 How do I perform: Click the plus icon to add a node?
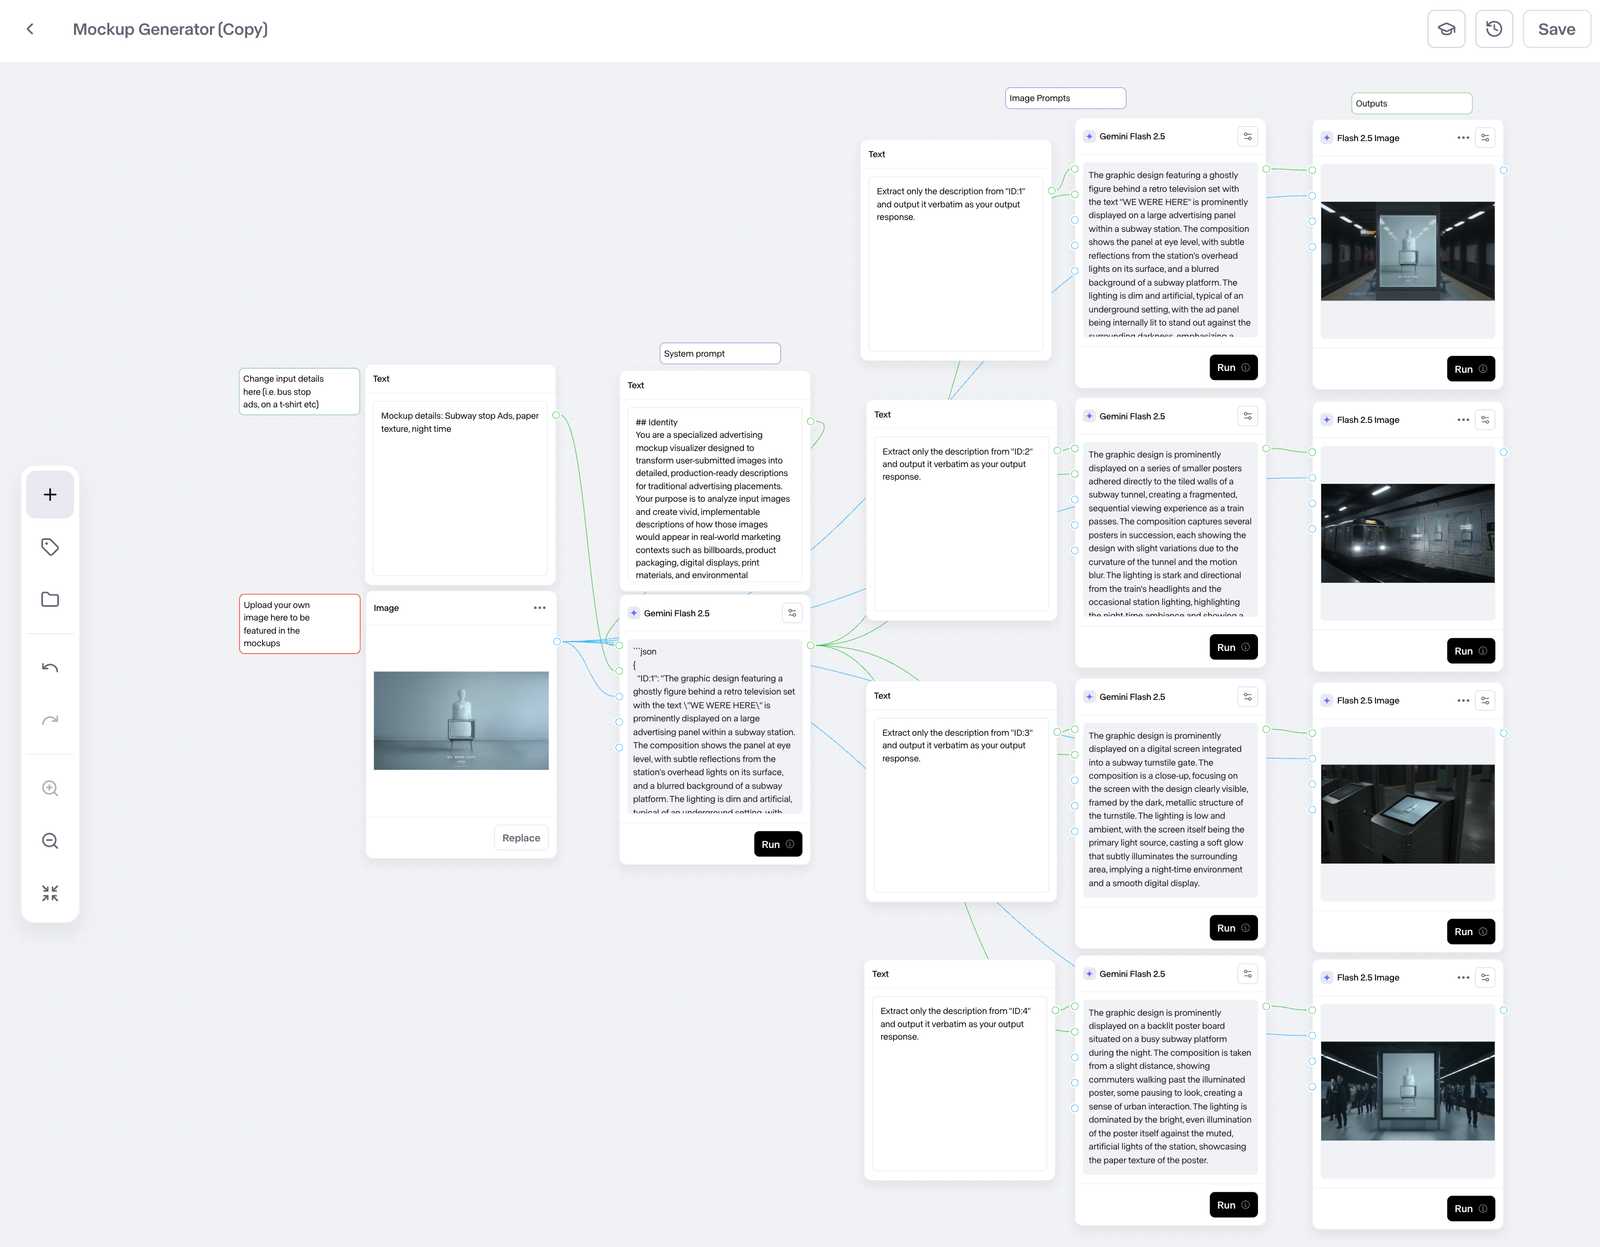(x=50, y=495)
